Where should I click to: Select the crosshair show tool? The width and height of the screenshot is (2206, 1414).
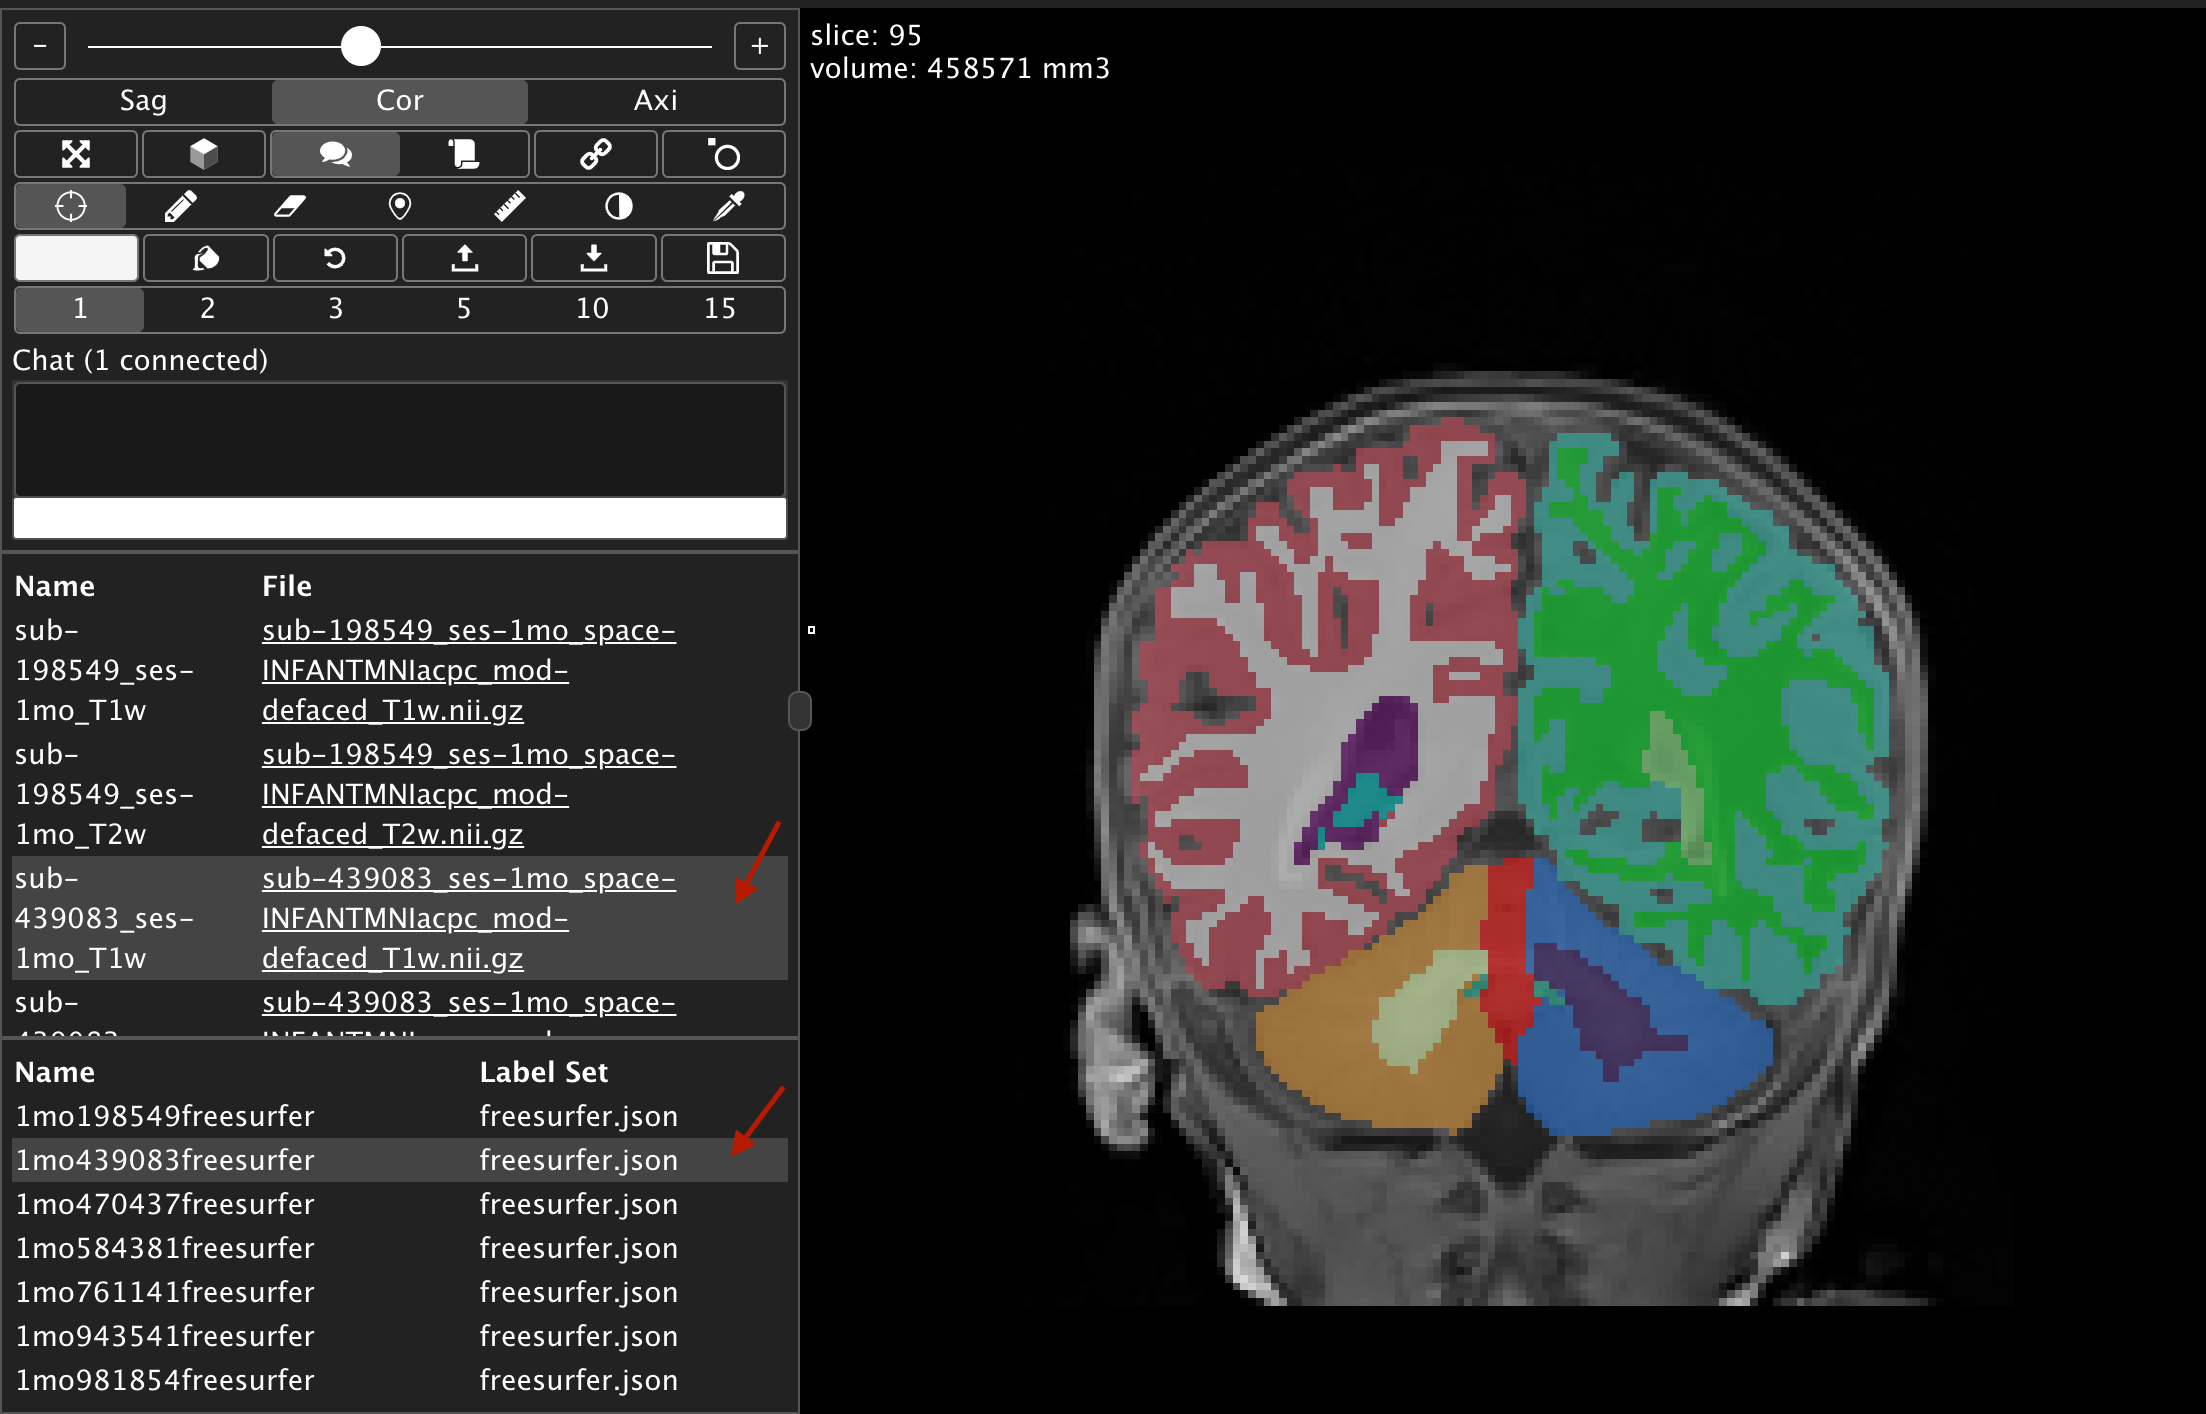(x=71, y=206)
